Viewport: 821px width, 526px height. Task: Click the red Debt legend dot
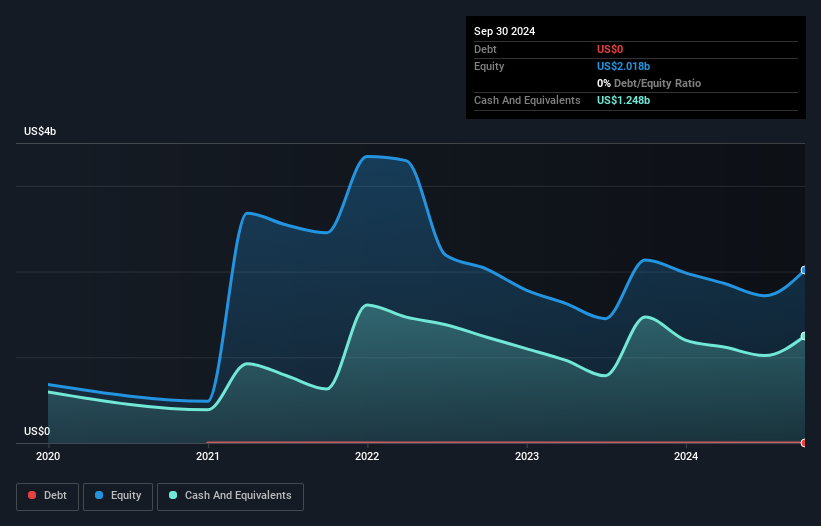(x=32, y=495)
